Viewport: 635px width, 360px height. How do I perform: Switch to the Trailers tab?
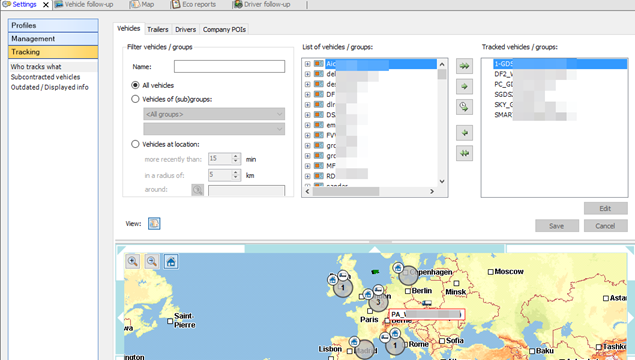coord(158,29)
